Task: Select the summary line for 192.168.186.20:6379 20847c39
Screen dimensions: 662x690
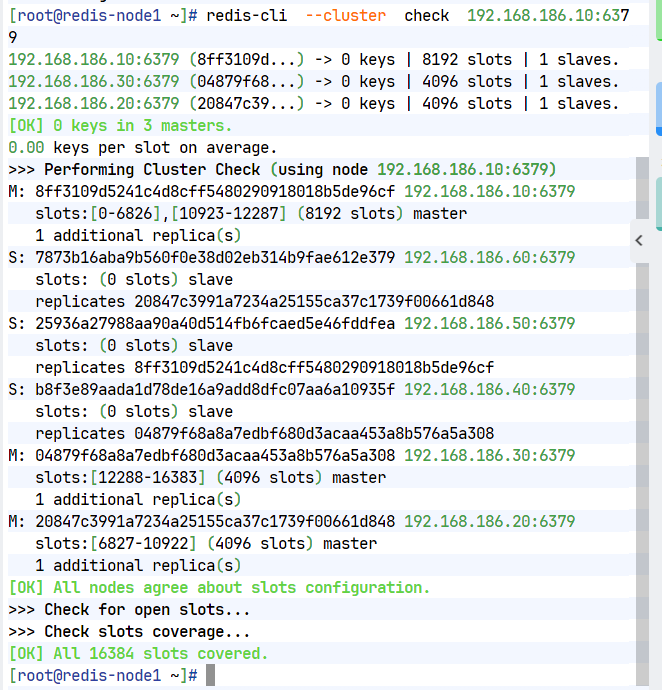Action: coord(314,104)
